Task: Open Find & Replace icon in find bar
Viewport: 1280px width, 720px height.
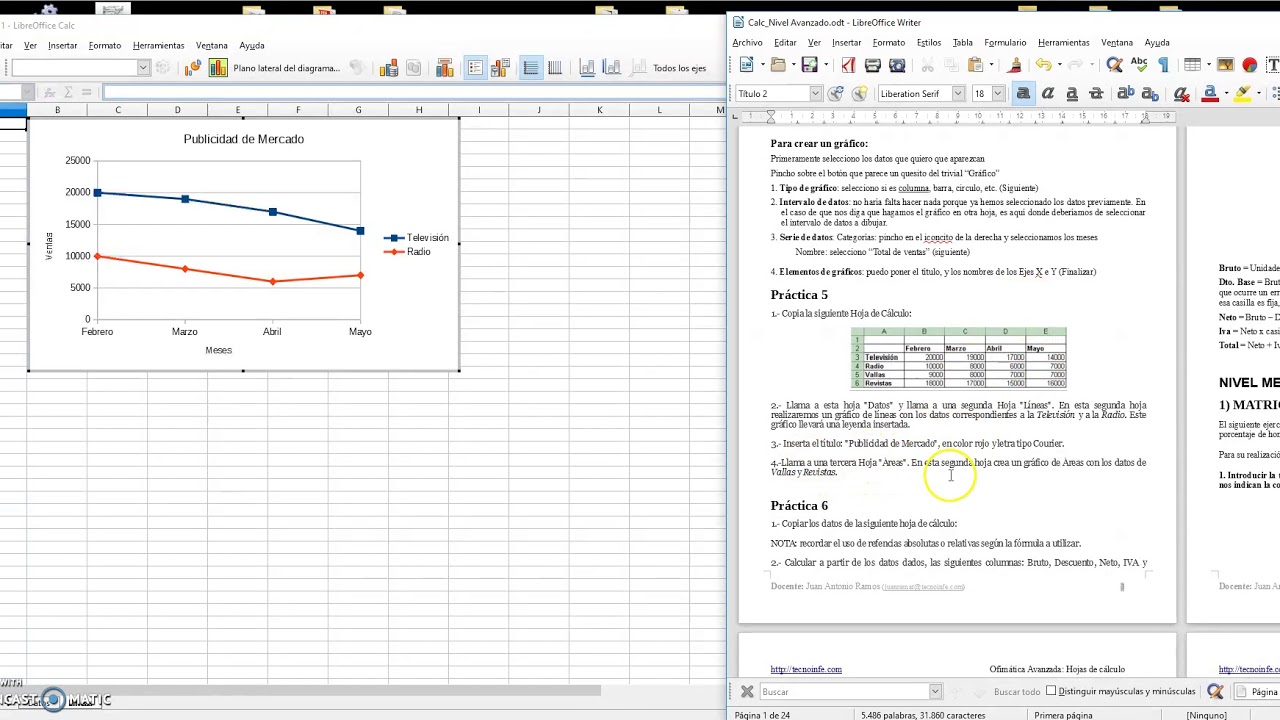Action: pos(1215,692)
